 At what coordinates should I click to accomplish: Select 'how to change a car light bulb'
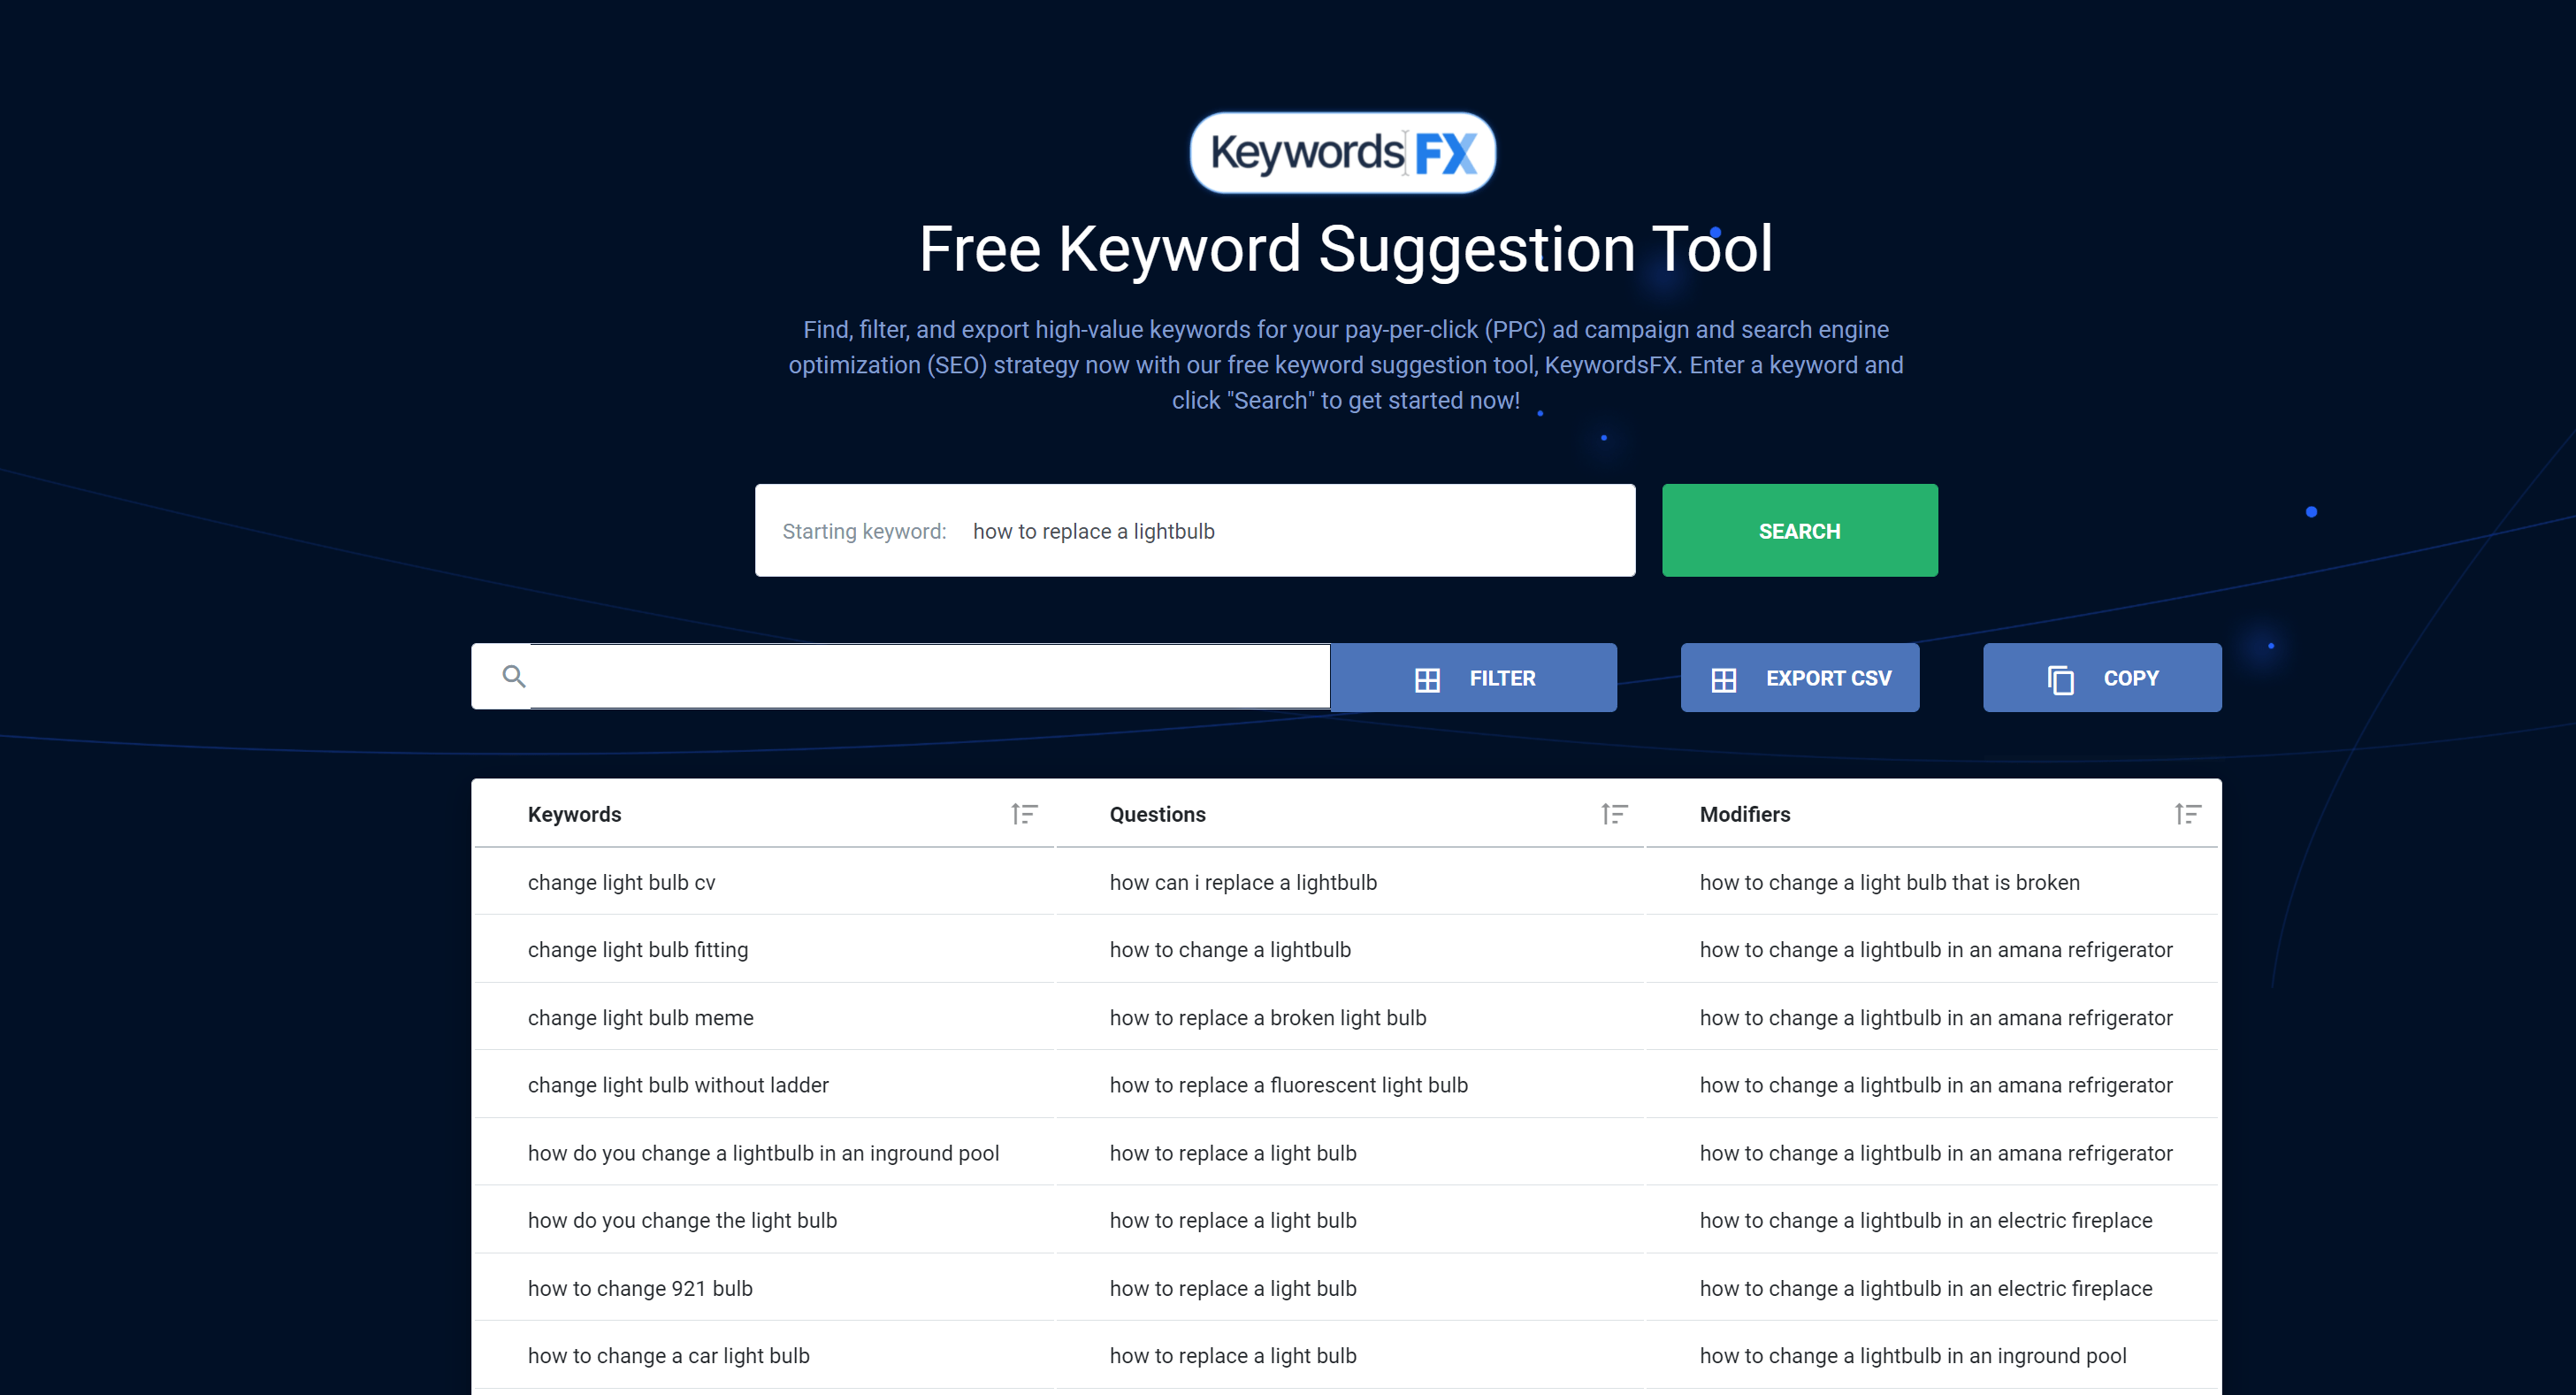click(x=668, y=1356)
